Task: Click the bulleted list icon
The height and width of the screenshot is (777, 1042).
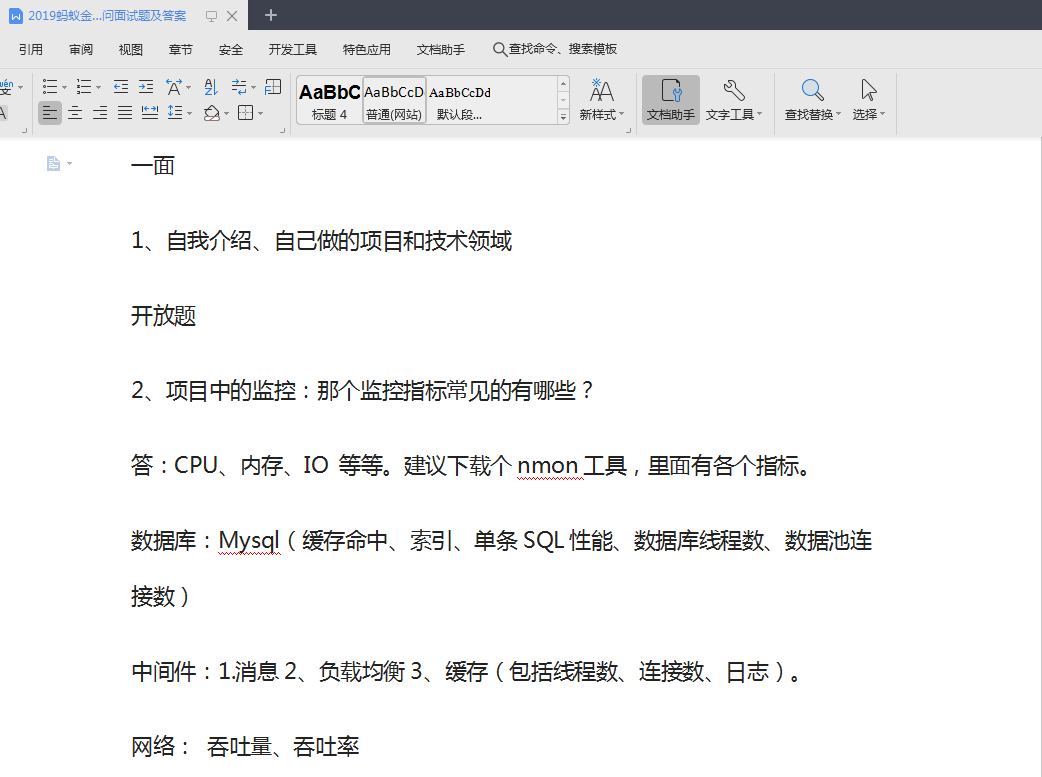Action: coord(50,86)
